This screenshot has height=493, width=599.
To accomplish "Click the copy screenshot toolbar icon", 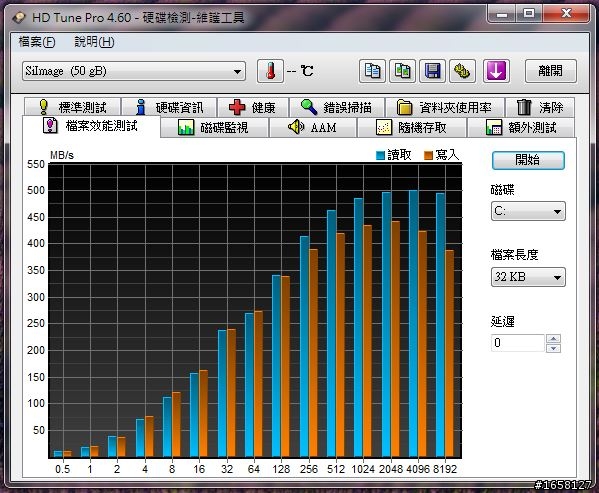I will click(402, 71).
